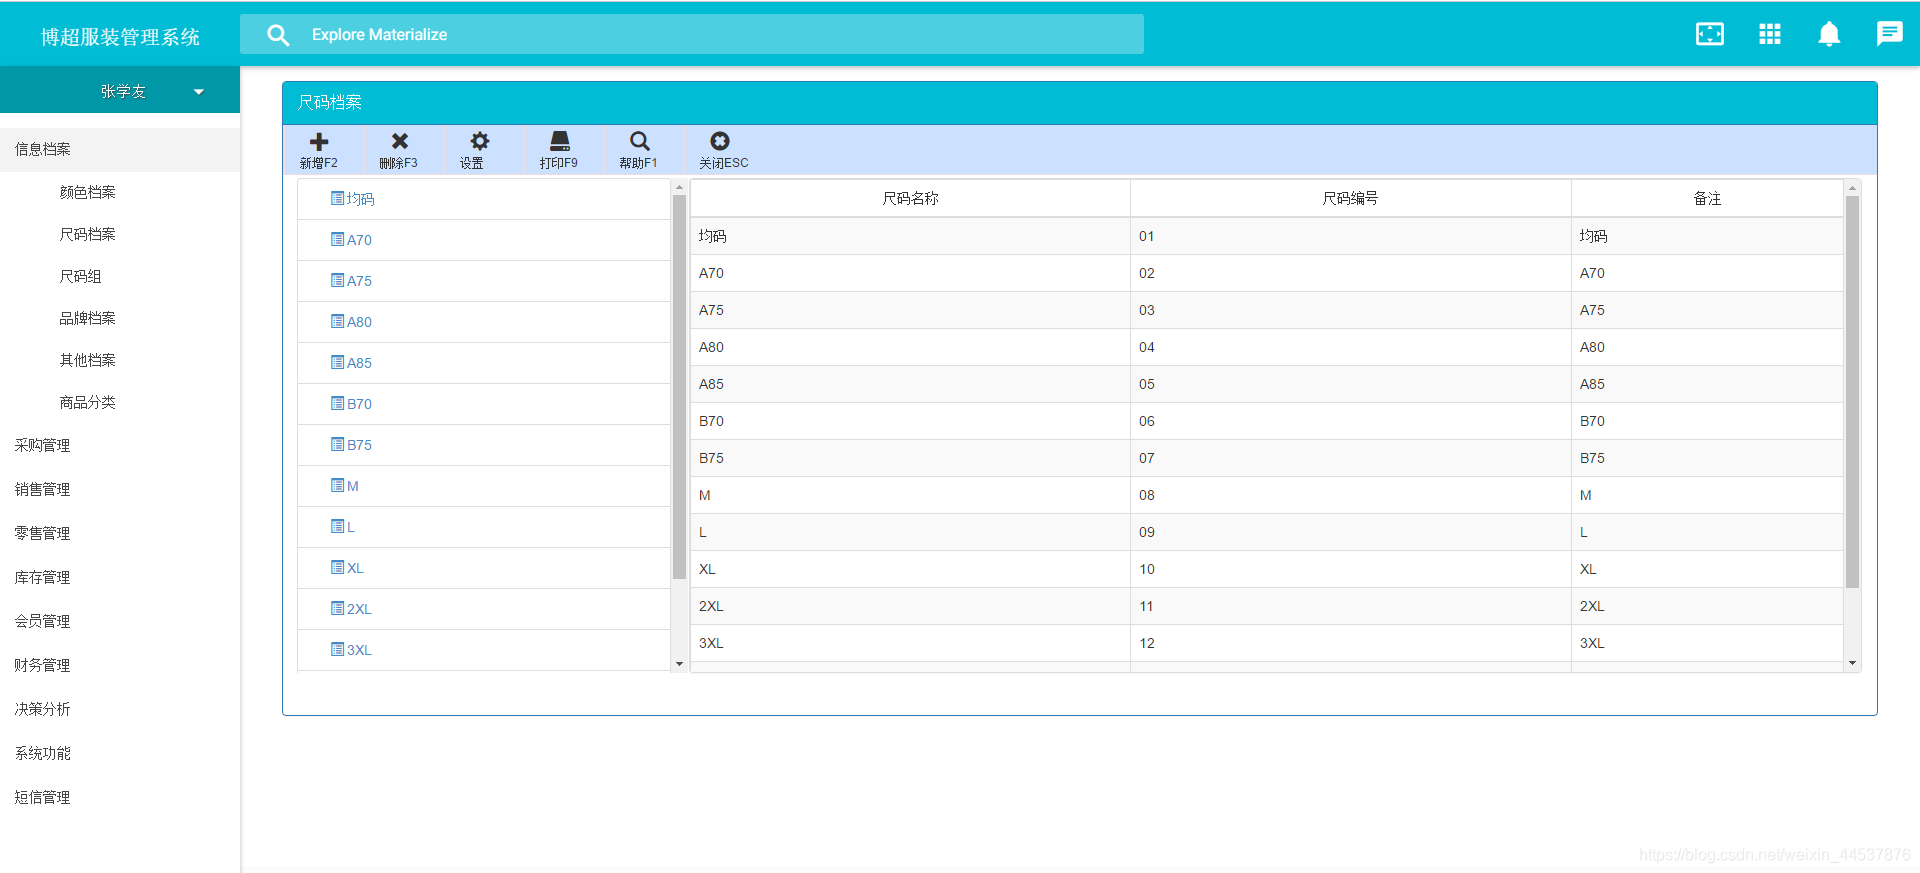
Task: Open the chat messages icon
Action: pyautogui.click(x=1889, y=34)
